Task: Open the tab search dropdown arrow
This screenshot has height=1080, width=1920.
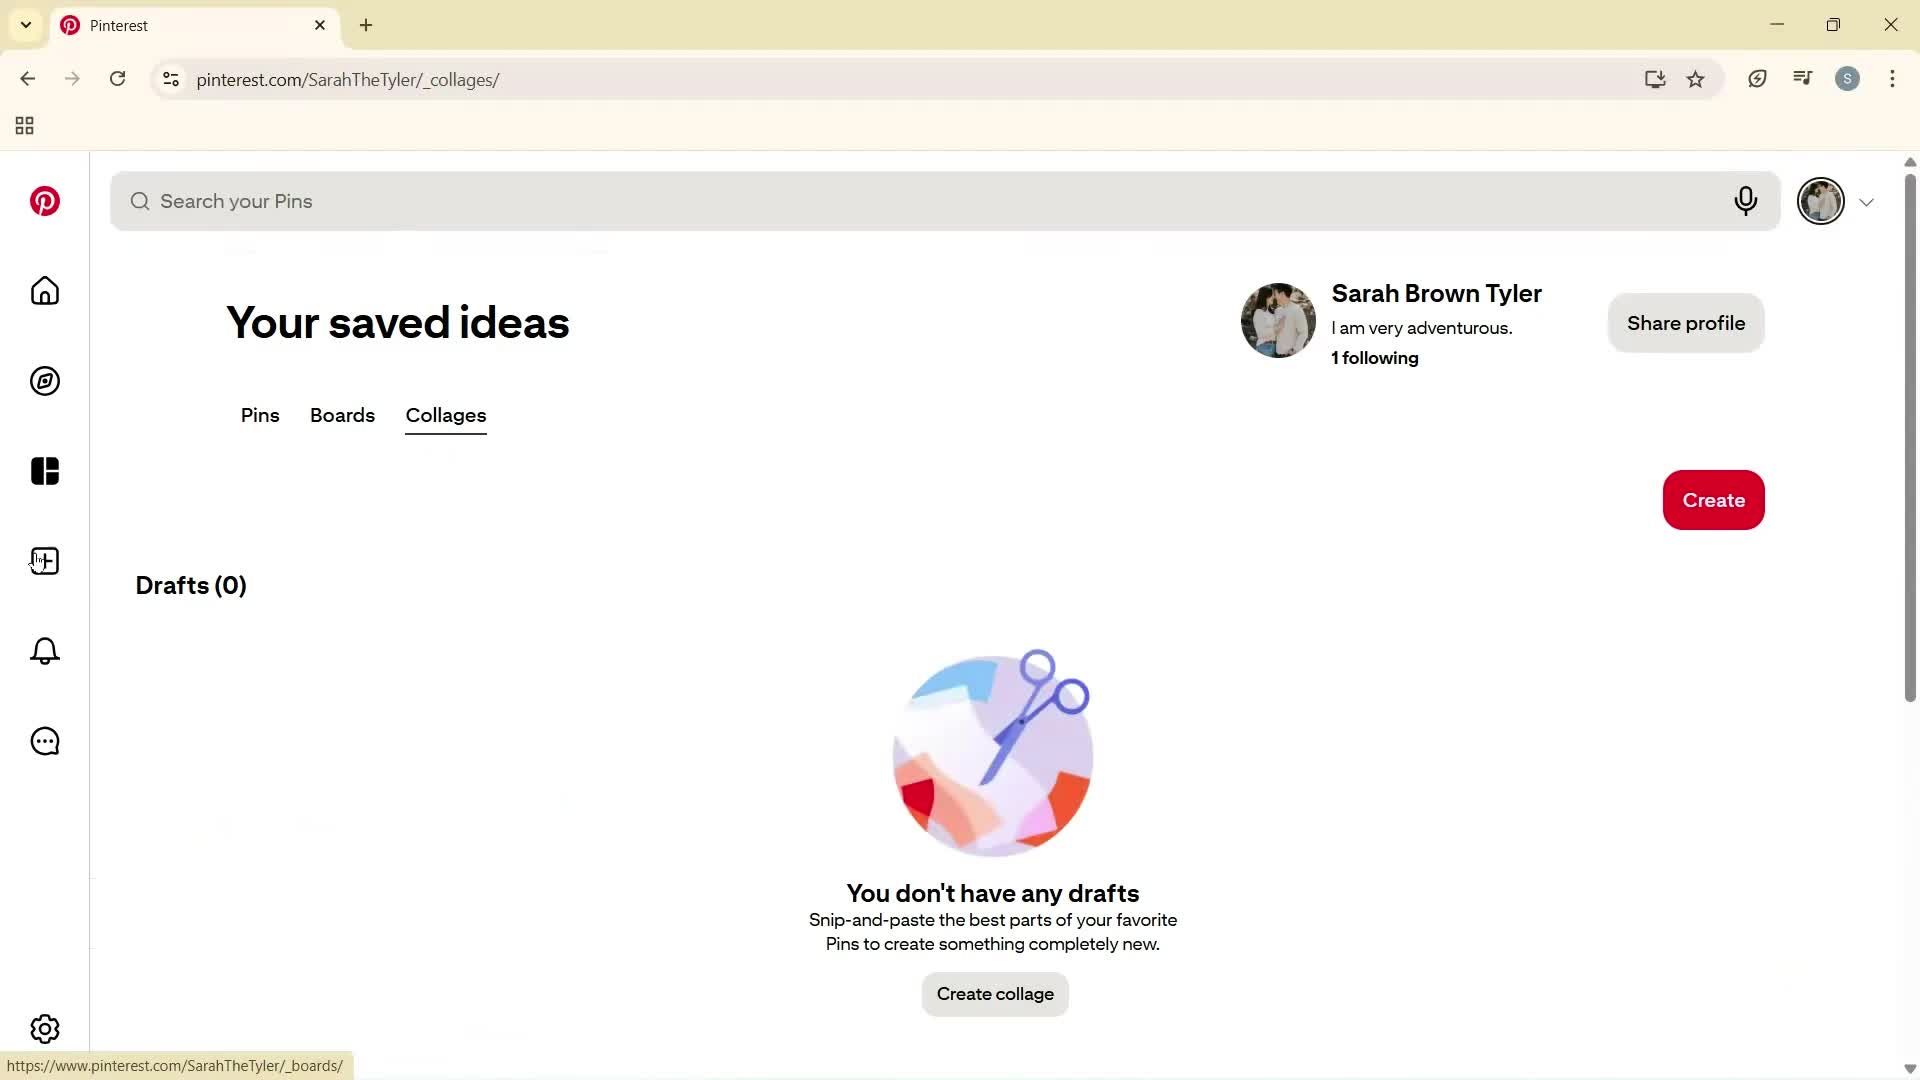Action: click(26, 25)
